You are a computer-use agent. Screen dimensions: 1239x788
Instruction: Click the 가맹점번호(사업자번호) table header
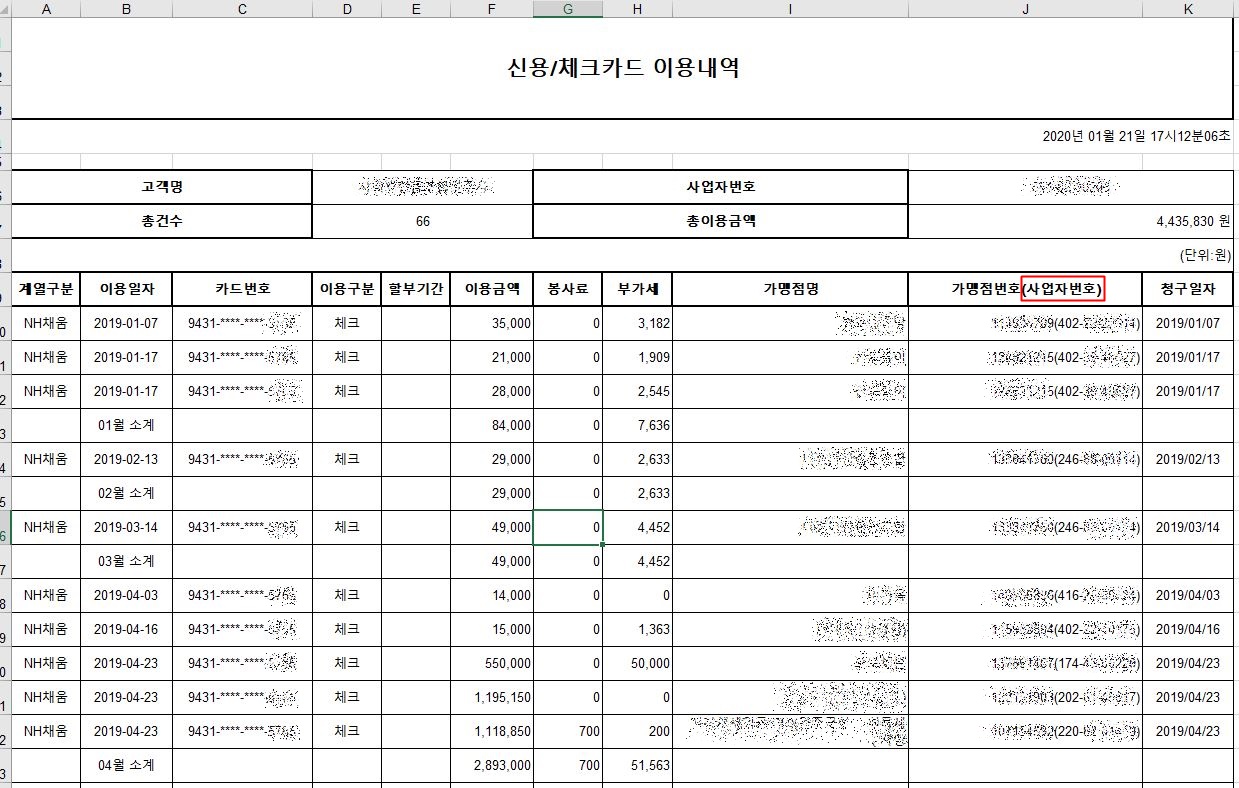pyautogui.click(x=1025, y=289)
